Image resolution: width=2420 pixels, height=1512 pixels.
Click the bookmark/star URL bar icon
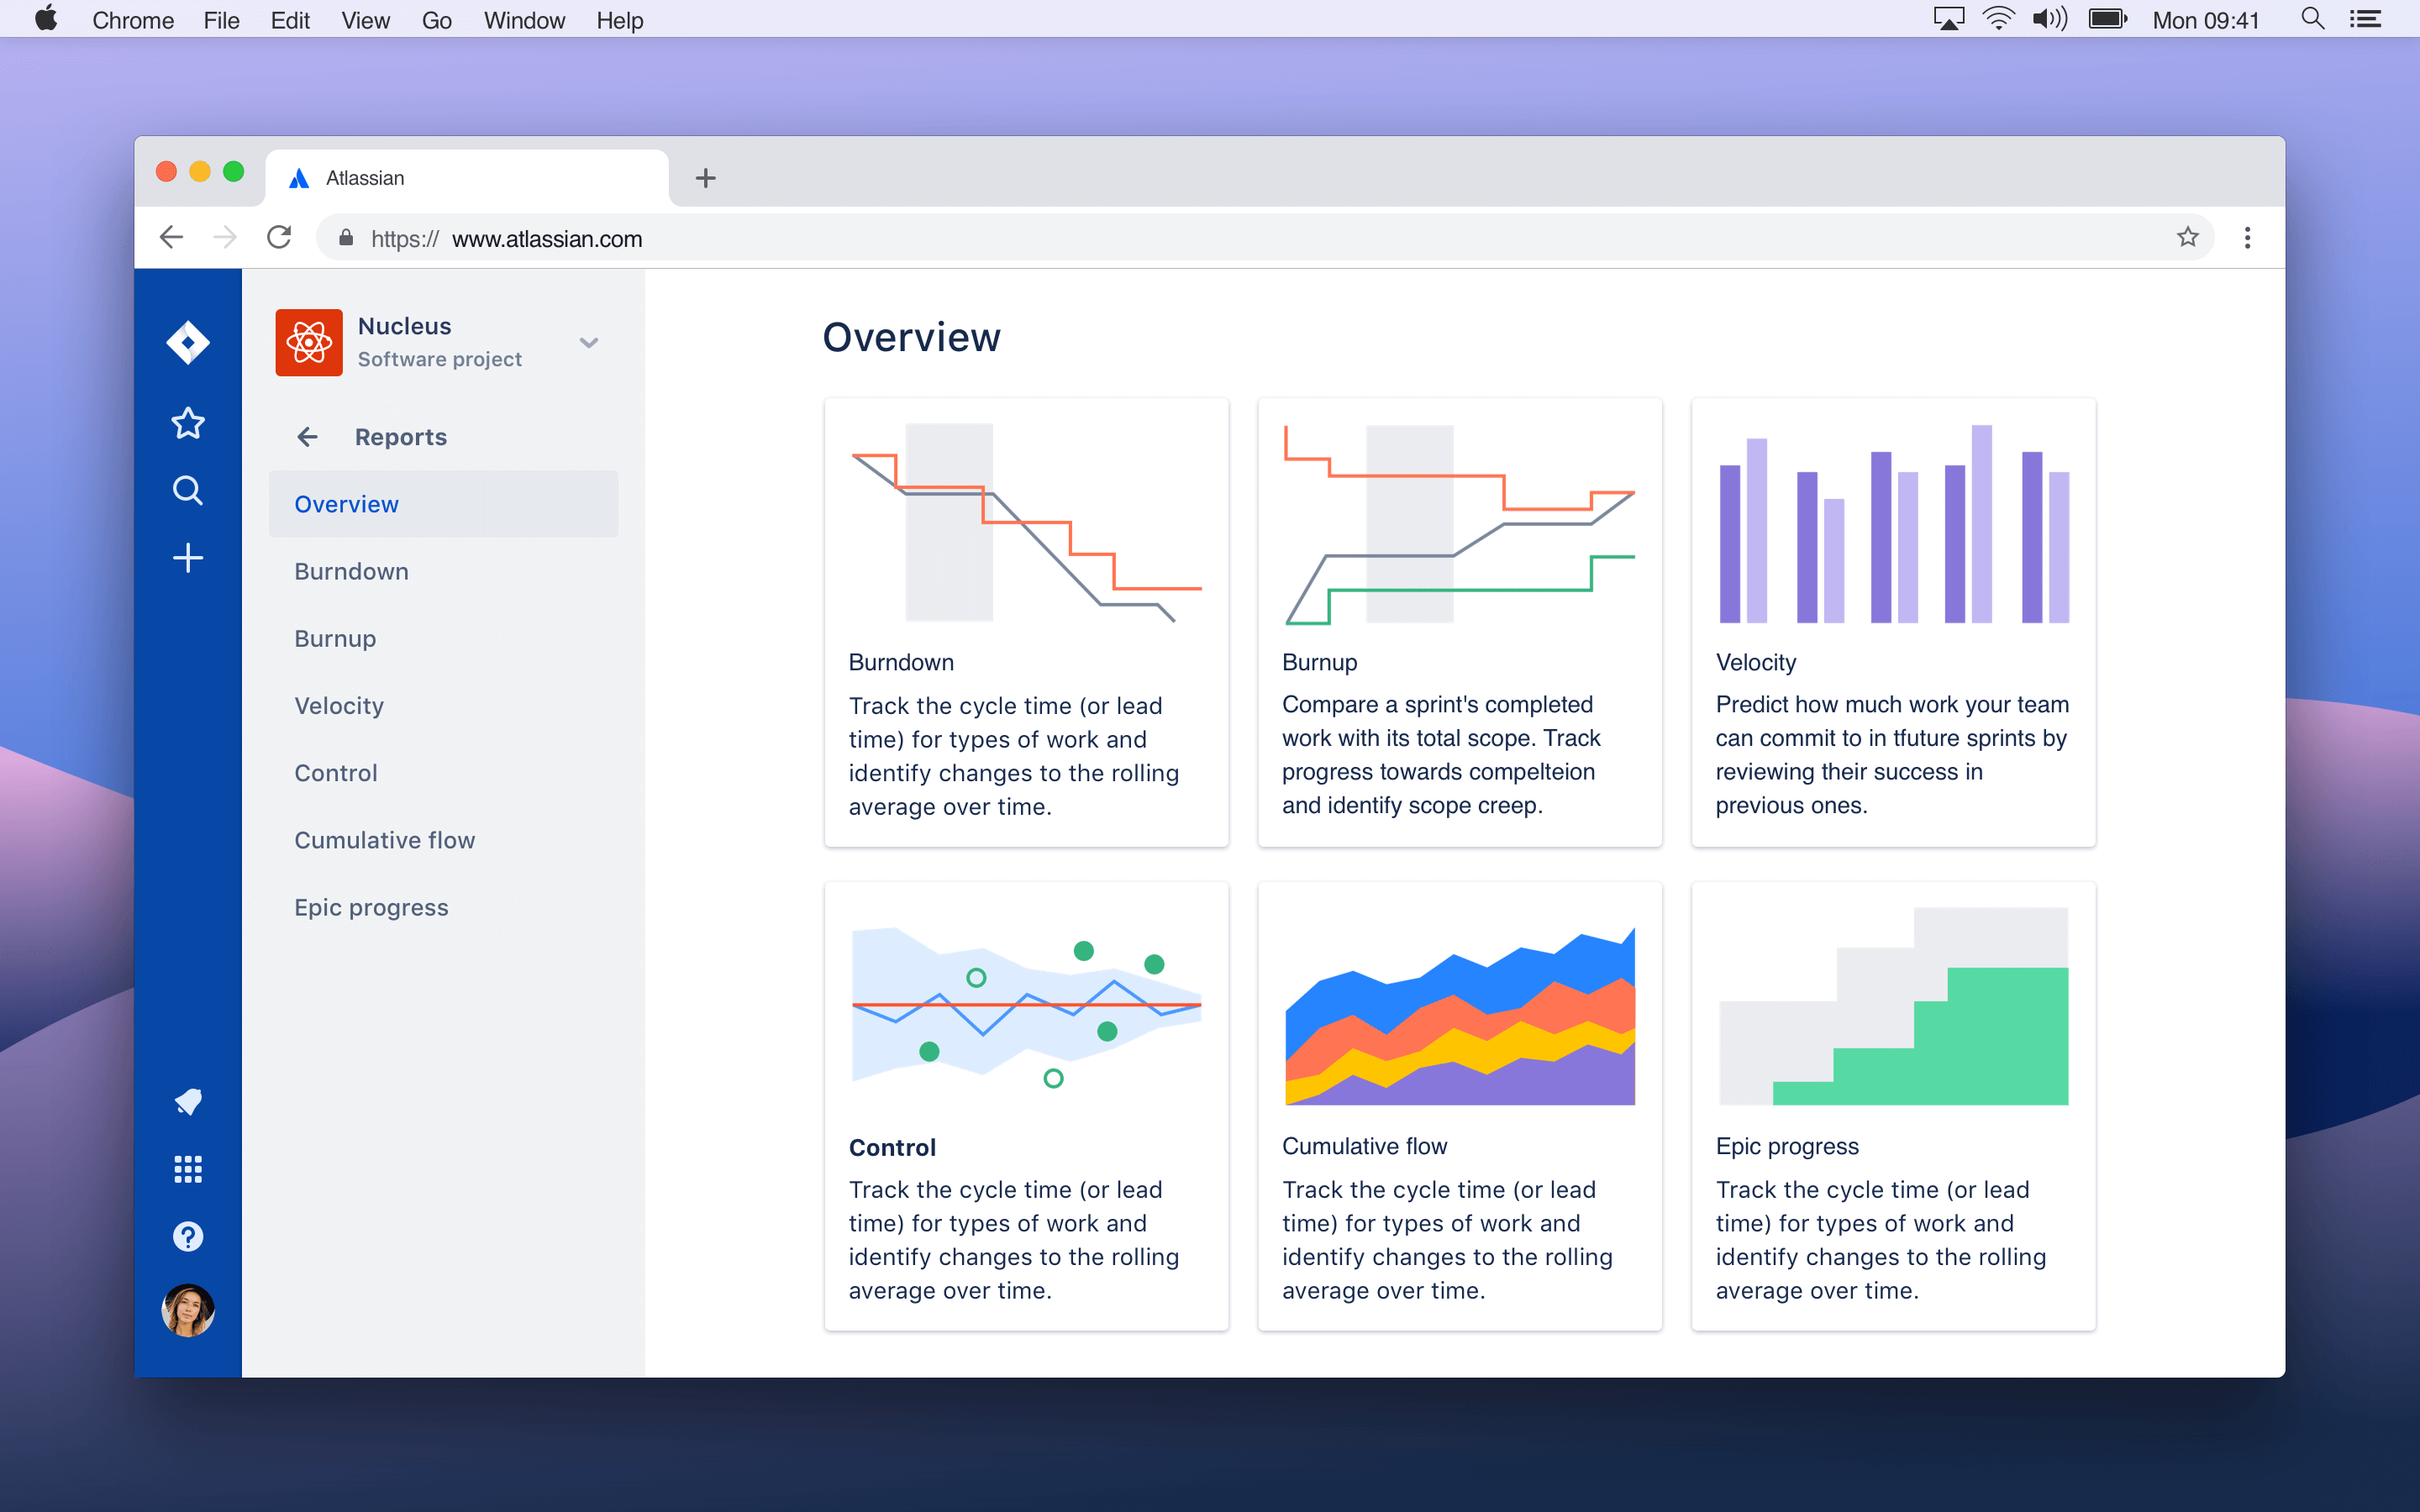pos(2188,240)
